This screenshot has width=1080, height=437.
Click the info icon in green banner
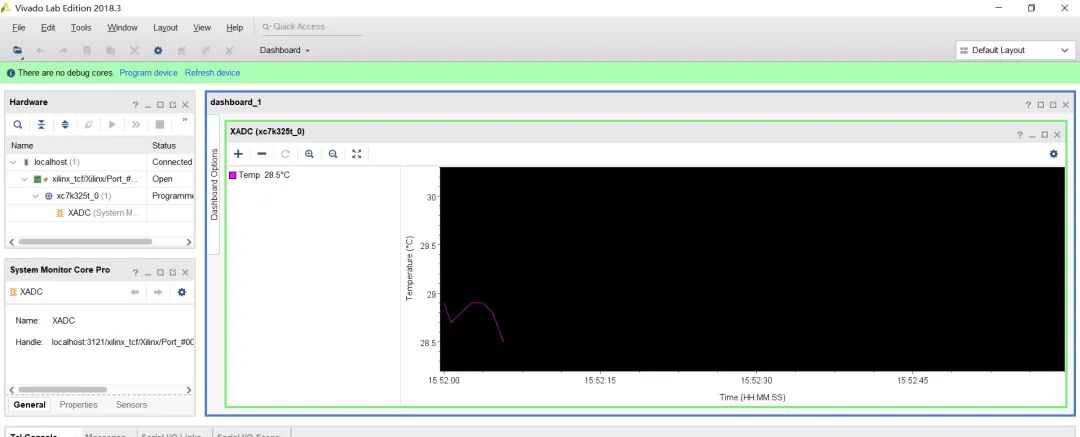(x=11, y=73)
